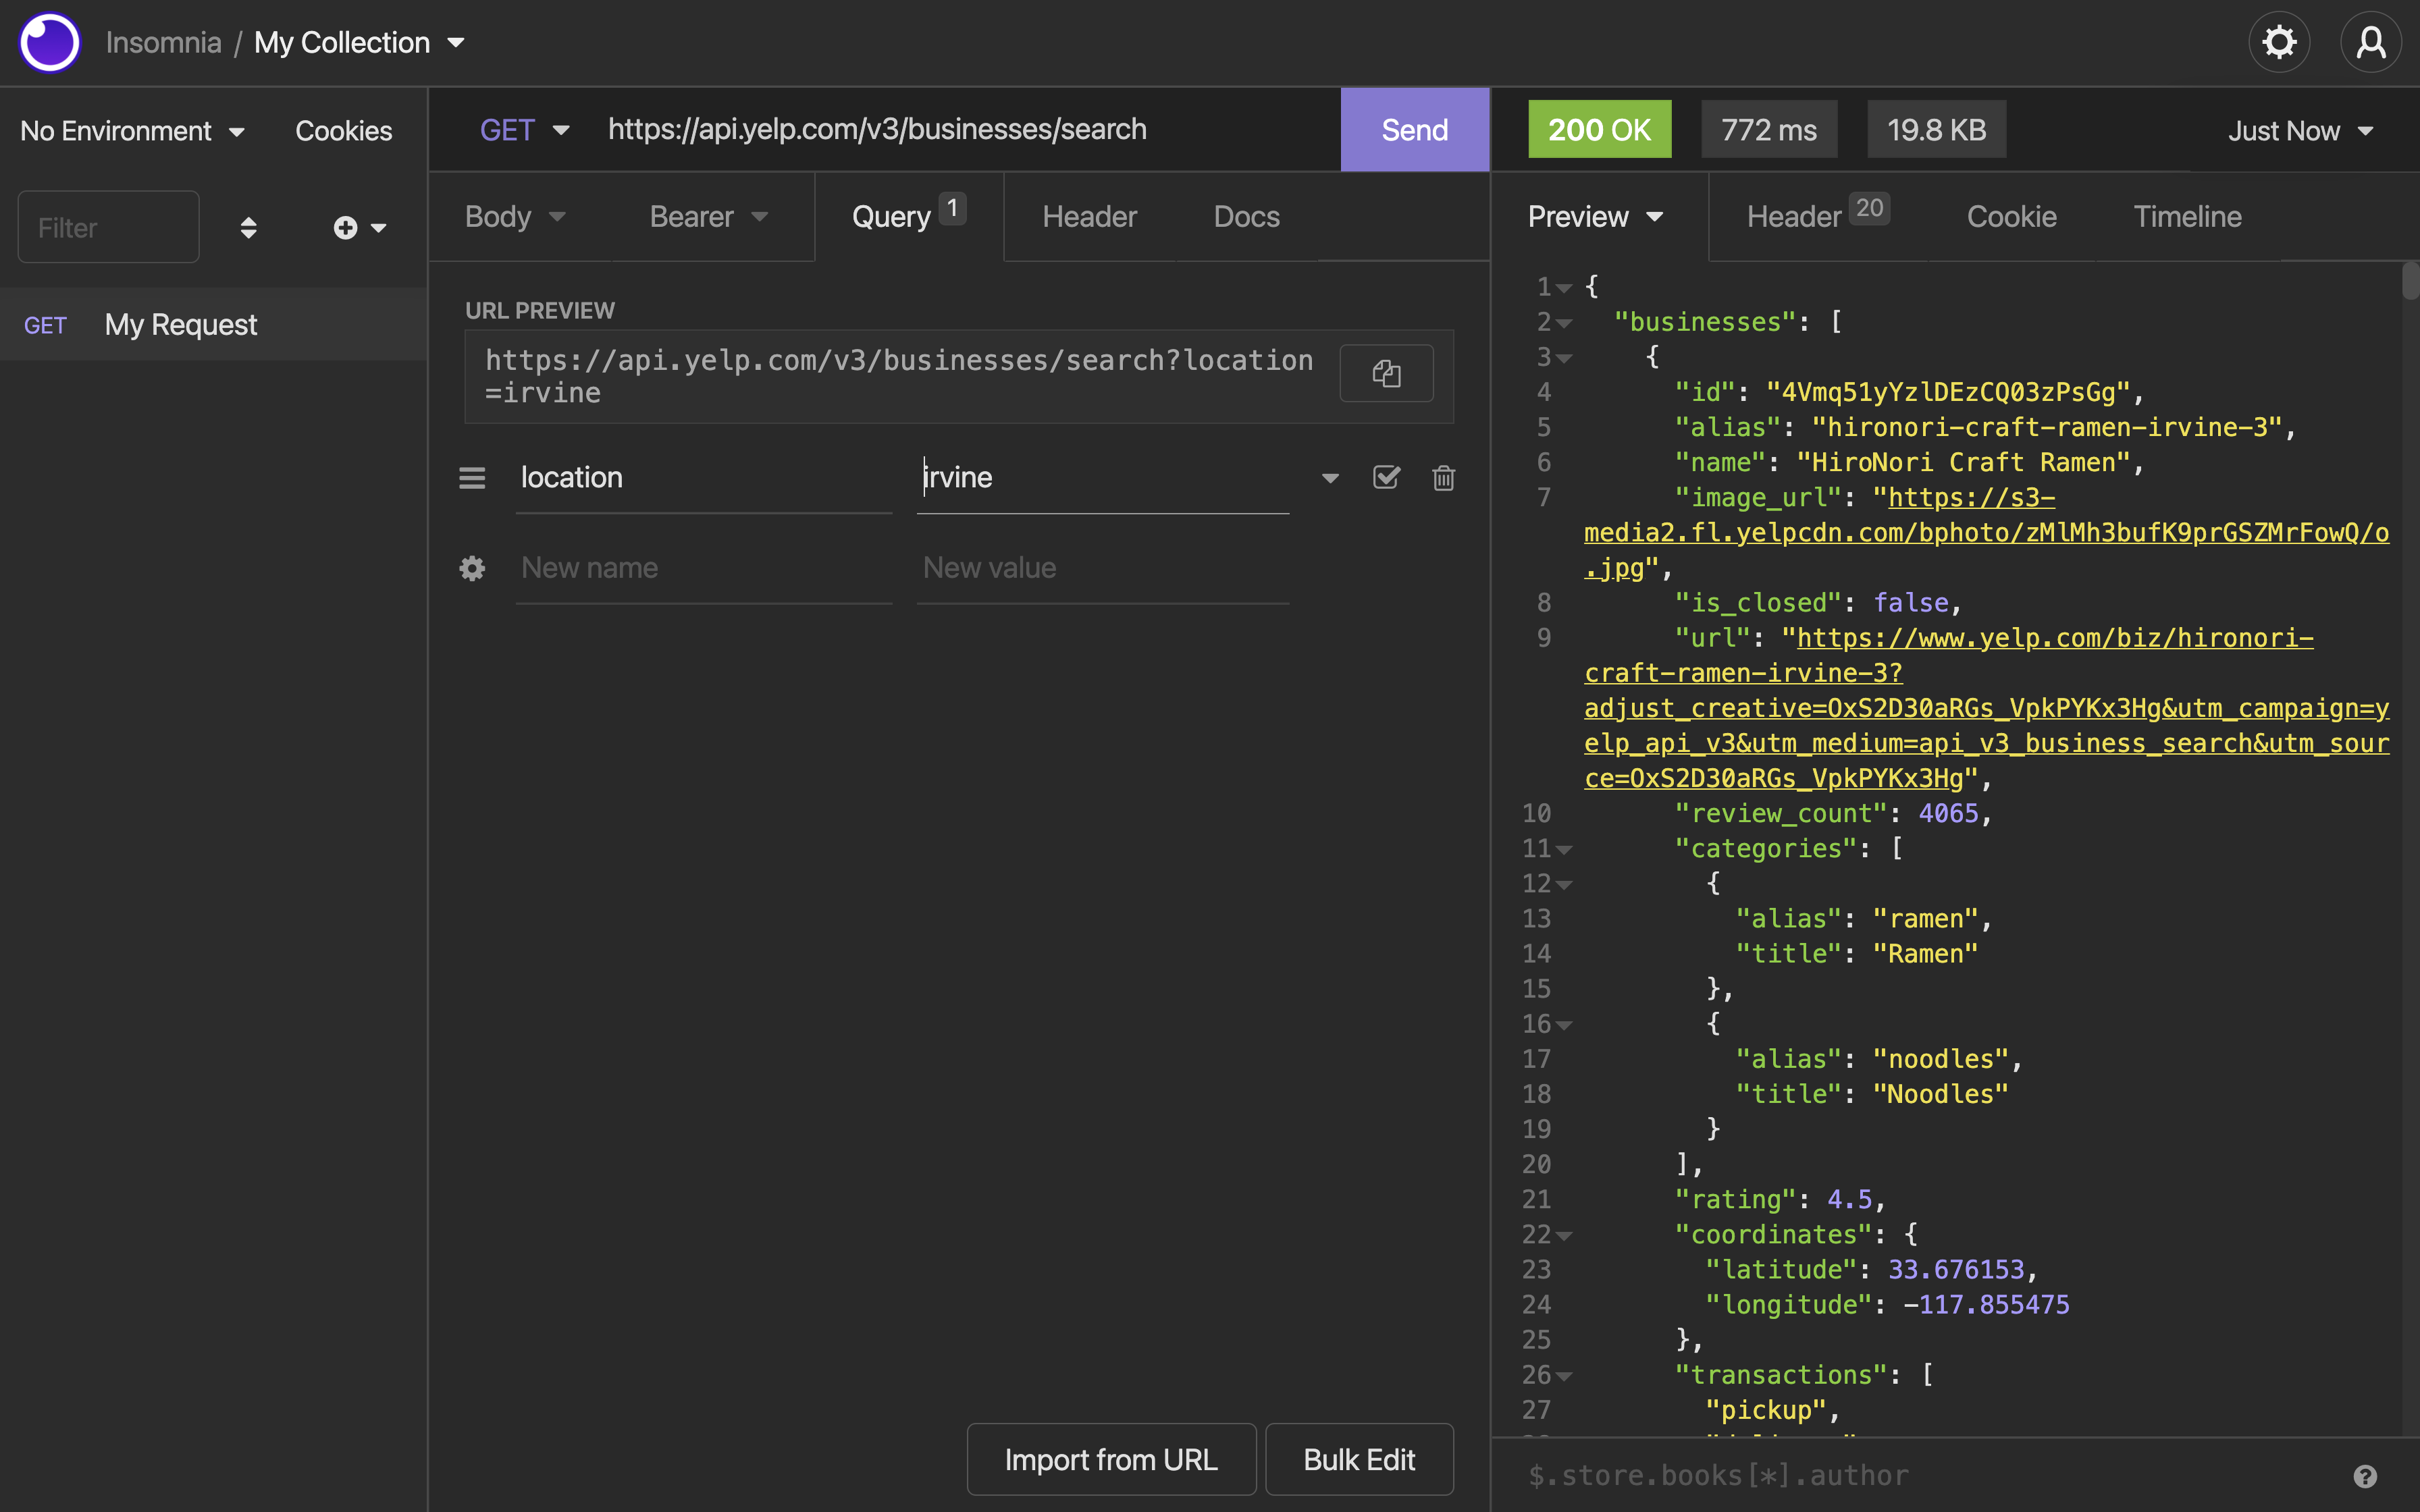Collapse the categories array on line 11
The width and height of the screenshot is (2420, 1512).
[x=1564, y=849]
